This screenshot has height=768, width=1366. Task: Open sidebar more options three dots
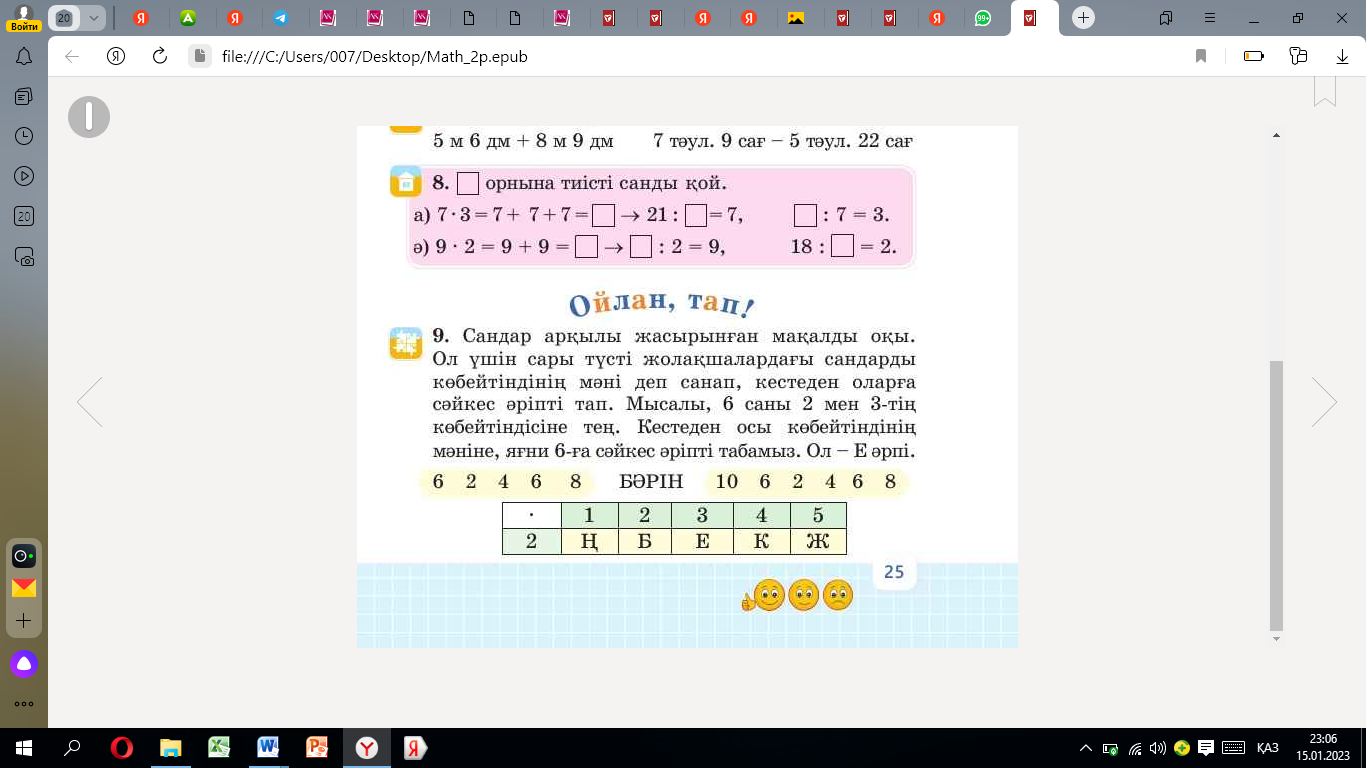pos(24,703)
